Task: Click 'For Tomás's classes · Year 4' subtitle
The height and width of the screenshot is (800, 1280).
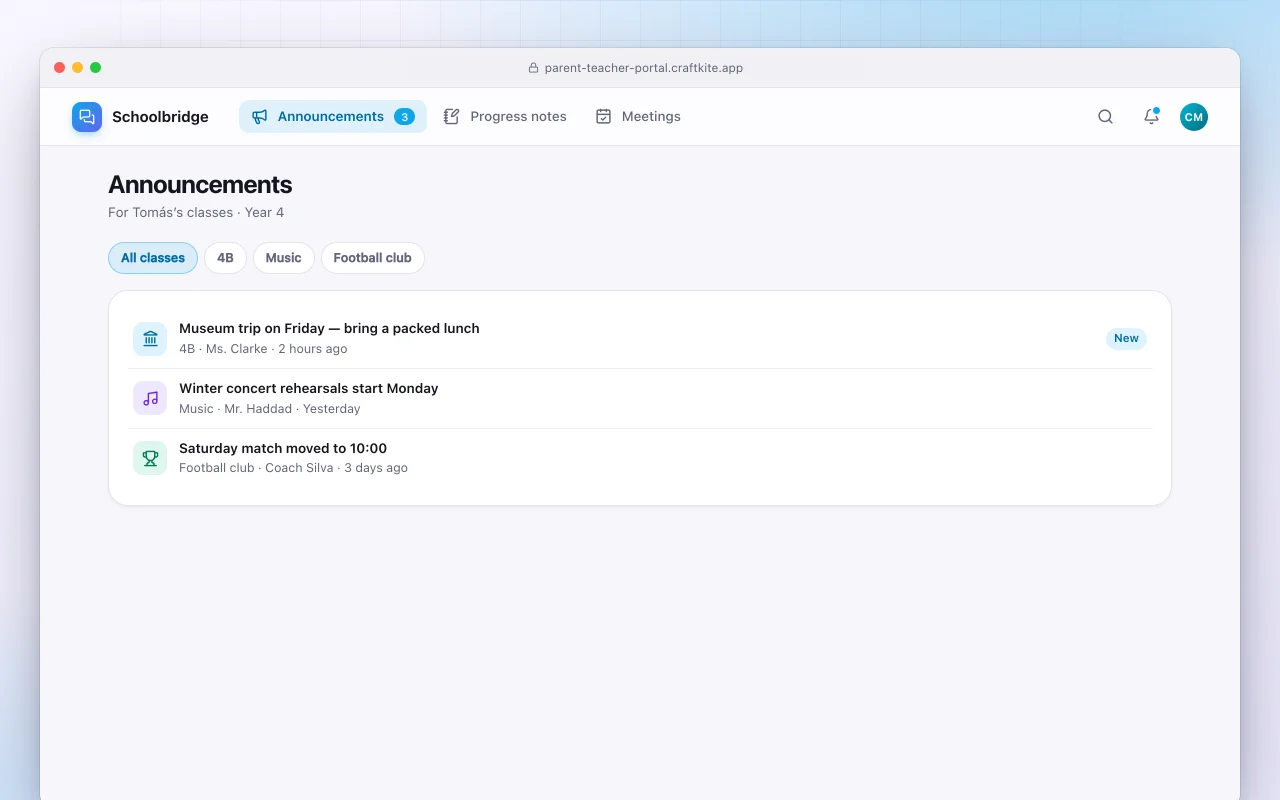Action: point(196,212)
